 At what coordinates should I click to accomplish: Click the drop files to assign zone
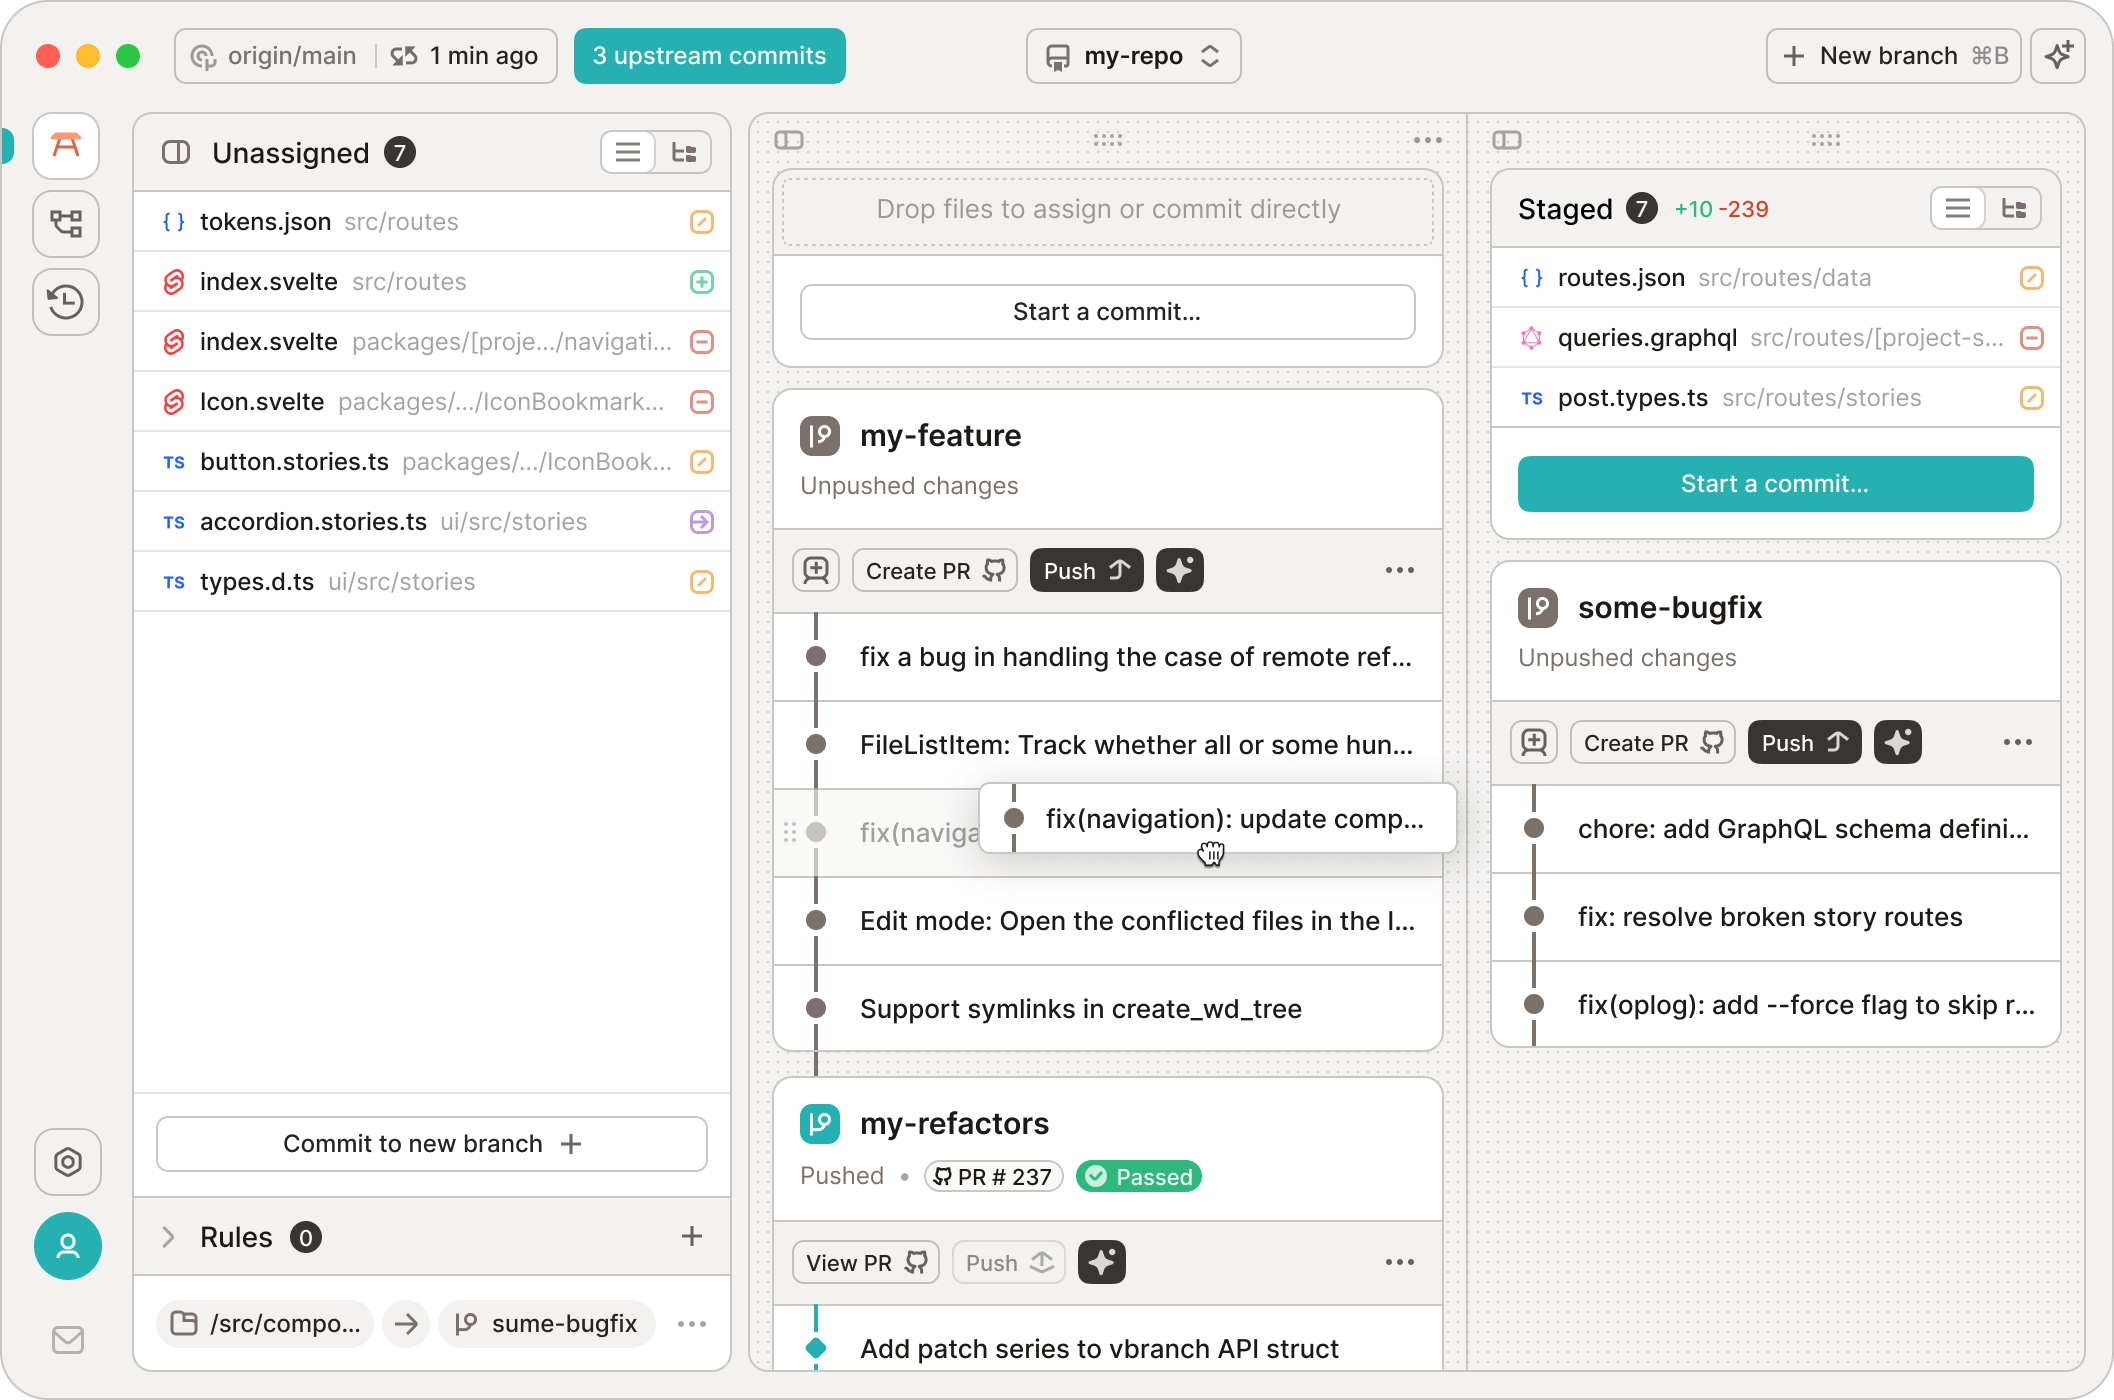click(1108, 210)
